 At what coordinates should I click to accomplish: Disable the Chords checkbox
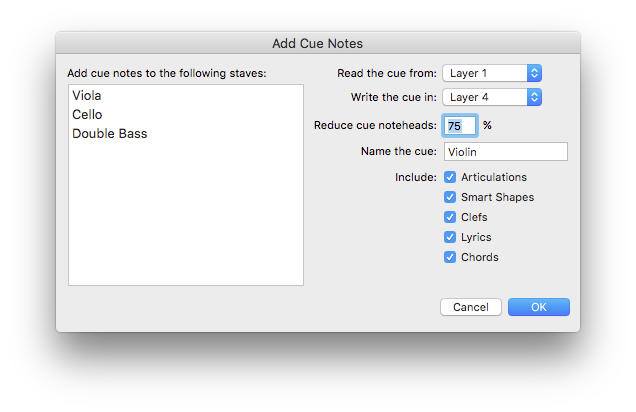[x=450, y=257]
